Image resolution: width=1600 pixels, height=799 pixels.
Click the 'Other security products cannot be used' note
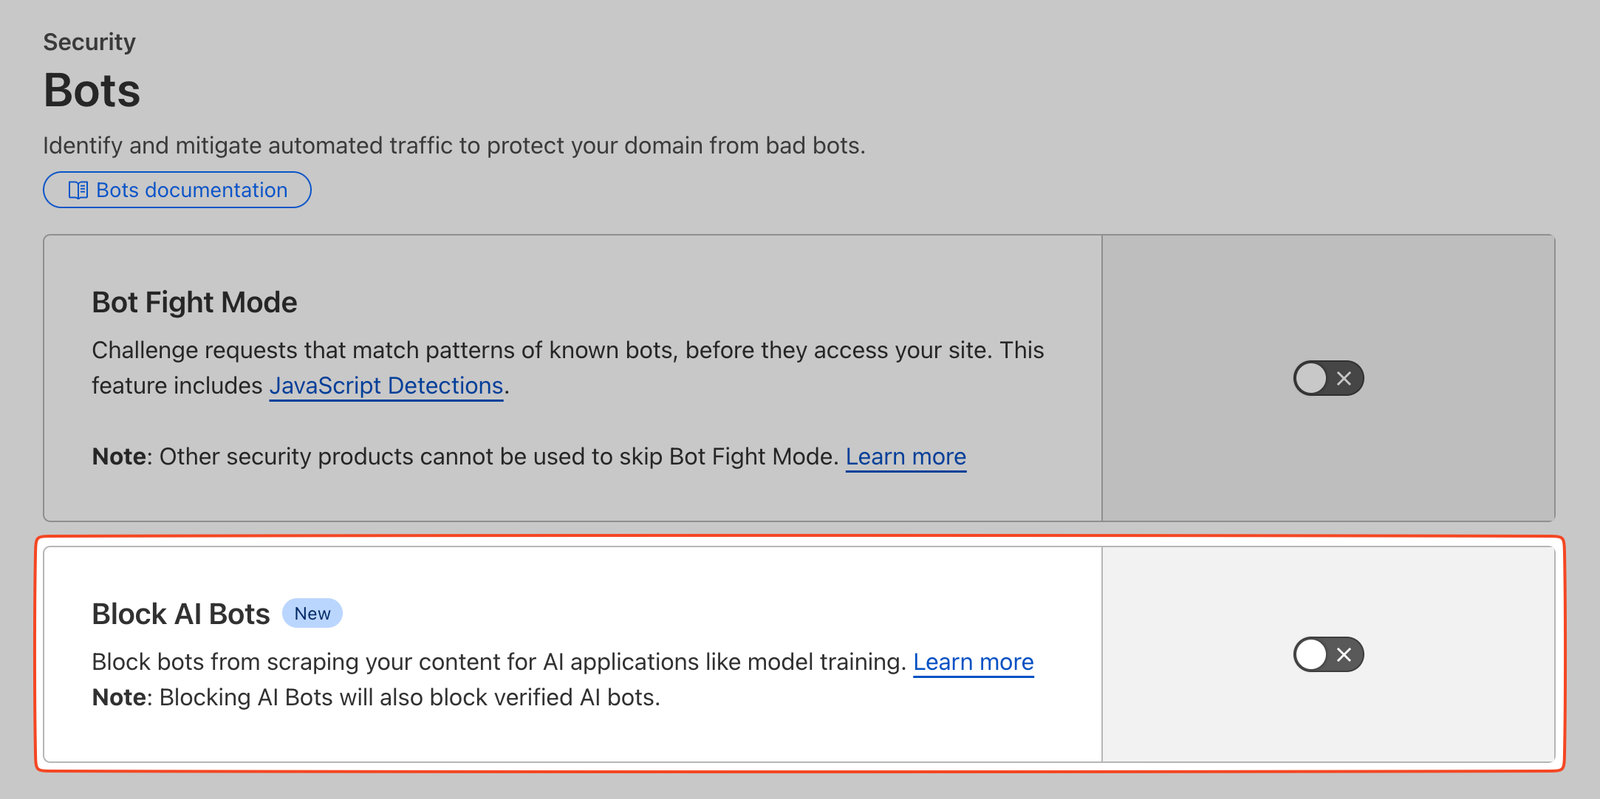[x=465, y=457]
